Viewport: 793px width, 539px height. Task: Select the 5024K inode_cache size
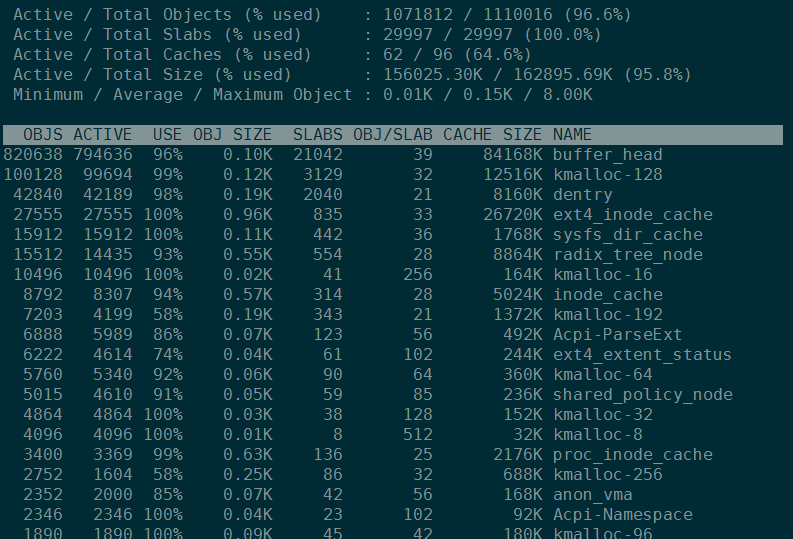(517, 294)
